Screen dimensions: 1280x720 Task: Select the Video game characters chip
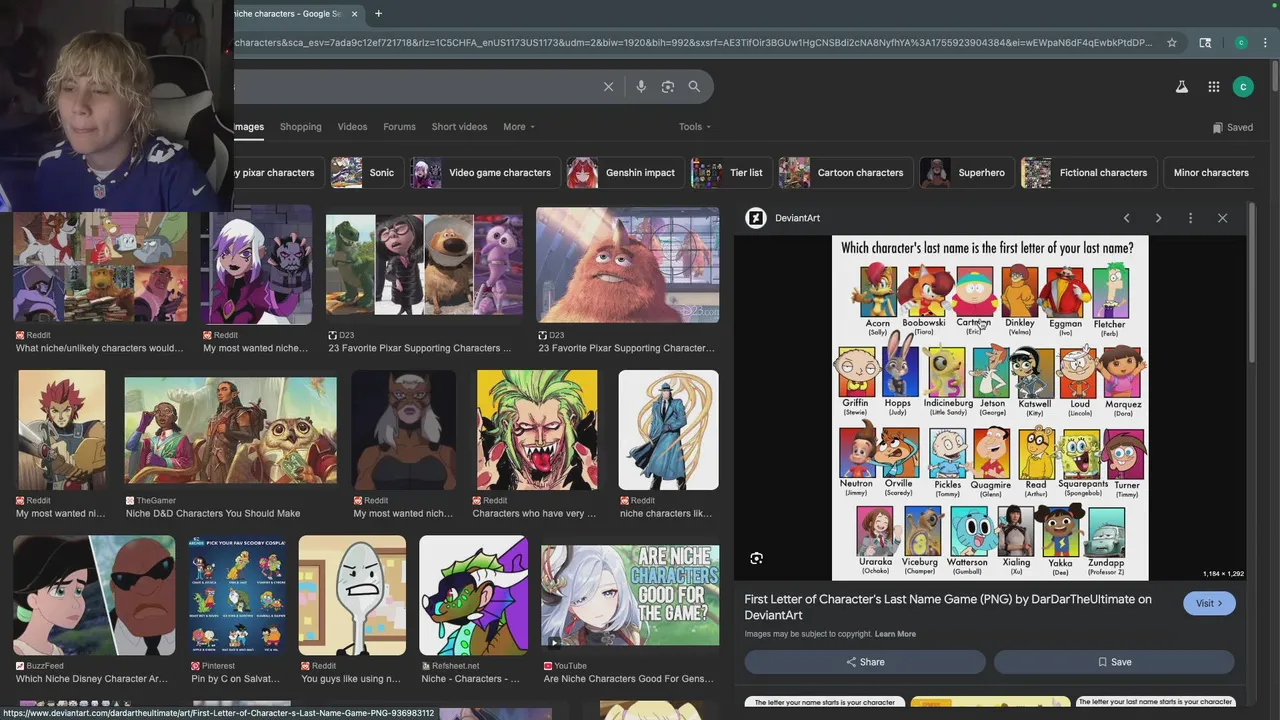pos(483,173)
